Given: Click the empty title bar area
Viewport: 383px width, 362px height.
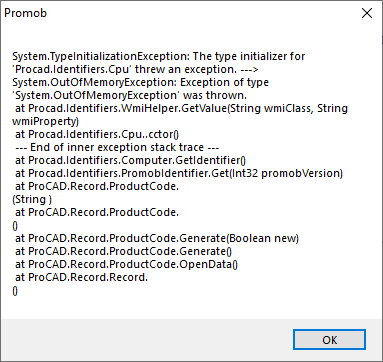Looking at the screenshot, I should (x=200, y=13).
